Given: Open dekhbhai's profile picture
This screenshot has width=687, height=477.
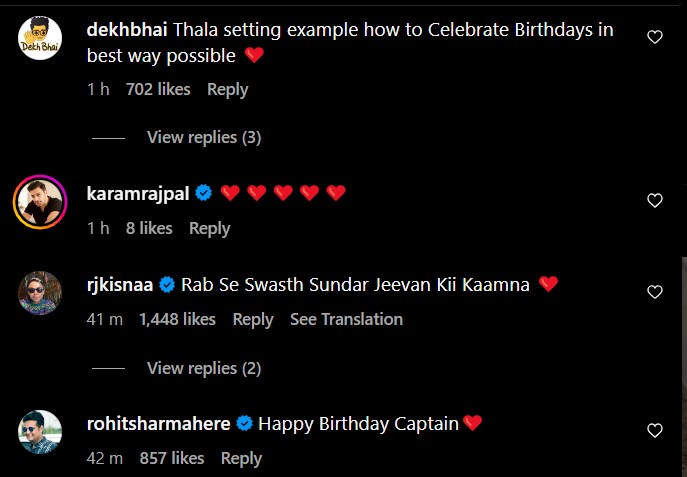Looking at the screenshot, I should pyautogui.click(x=40, y=39).
